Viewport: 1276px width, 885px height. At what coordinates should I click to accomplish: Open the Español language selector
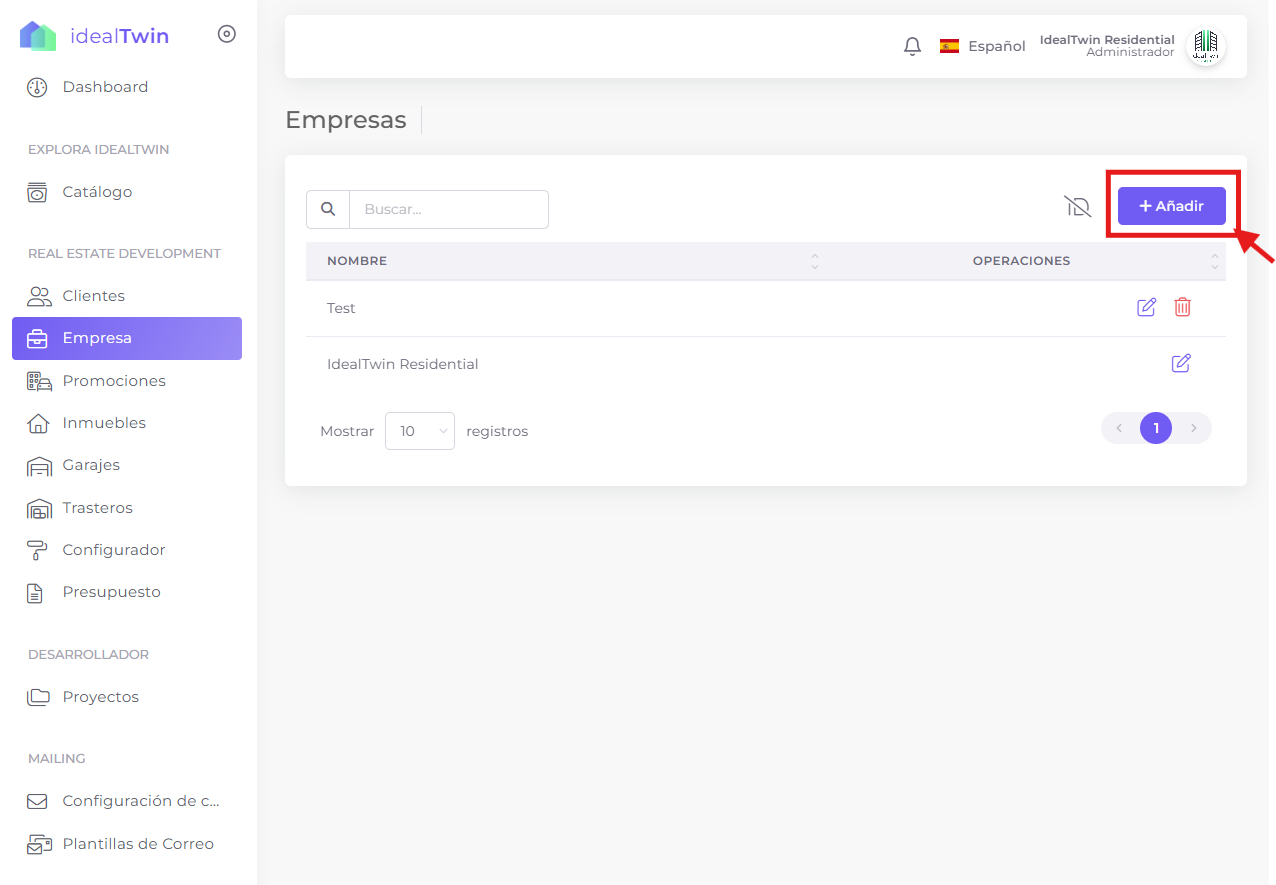click(982, 46)
